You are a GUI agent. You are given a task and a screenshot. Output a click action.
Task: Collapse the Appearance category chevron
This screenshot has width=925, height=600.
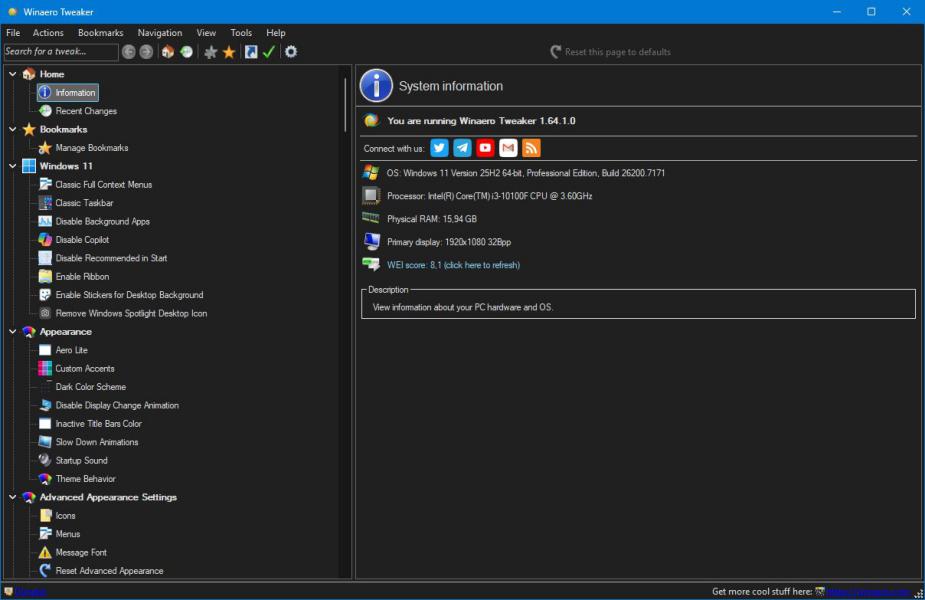12,332
